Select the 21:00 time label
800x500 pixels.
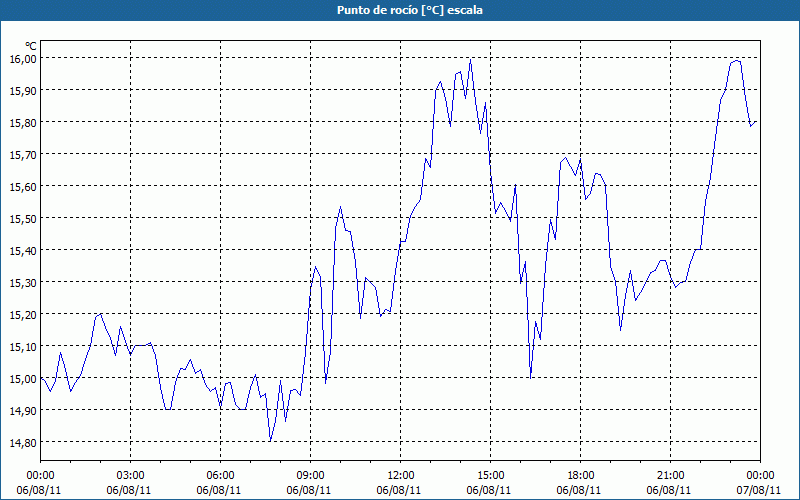[670, 476]
